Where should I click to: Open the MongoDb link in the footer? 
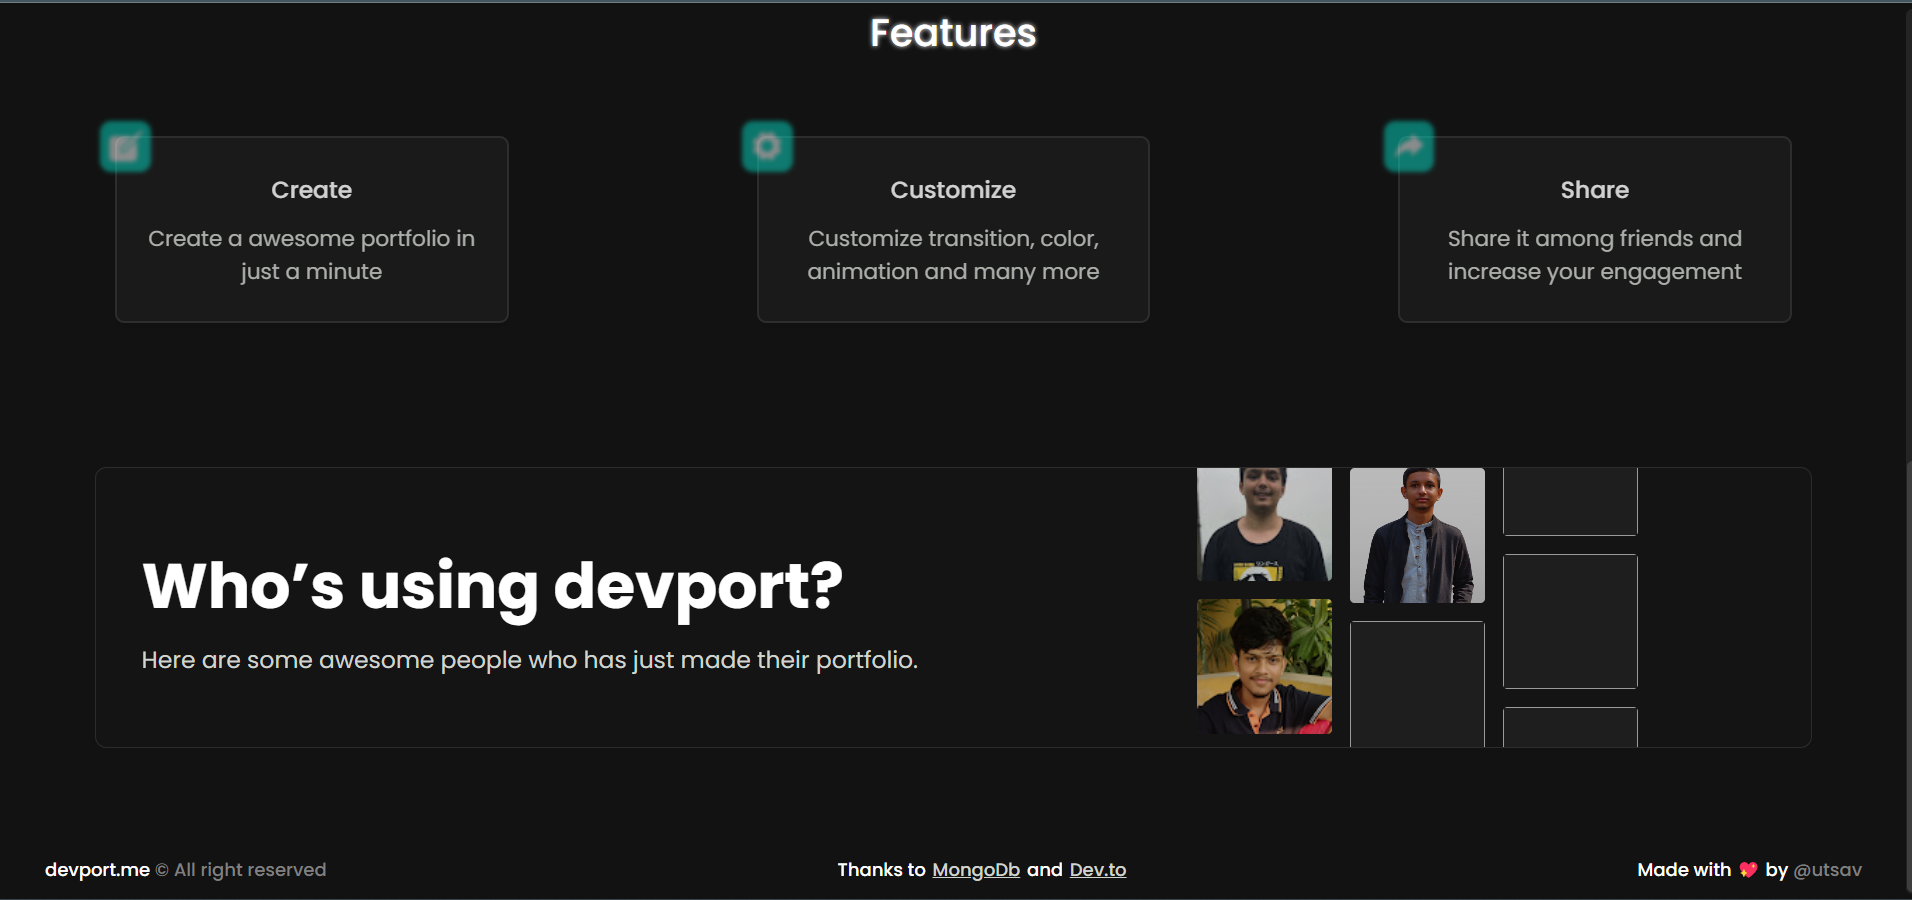click(x=976, y=869)
